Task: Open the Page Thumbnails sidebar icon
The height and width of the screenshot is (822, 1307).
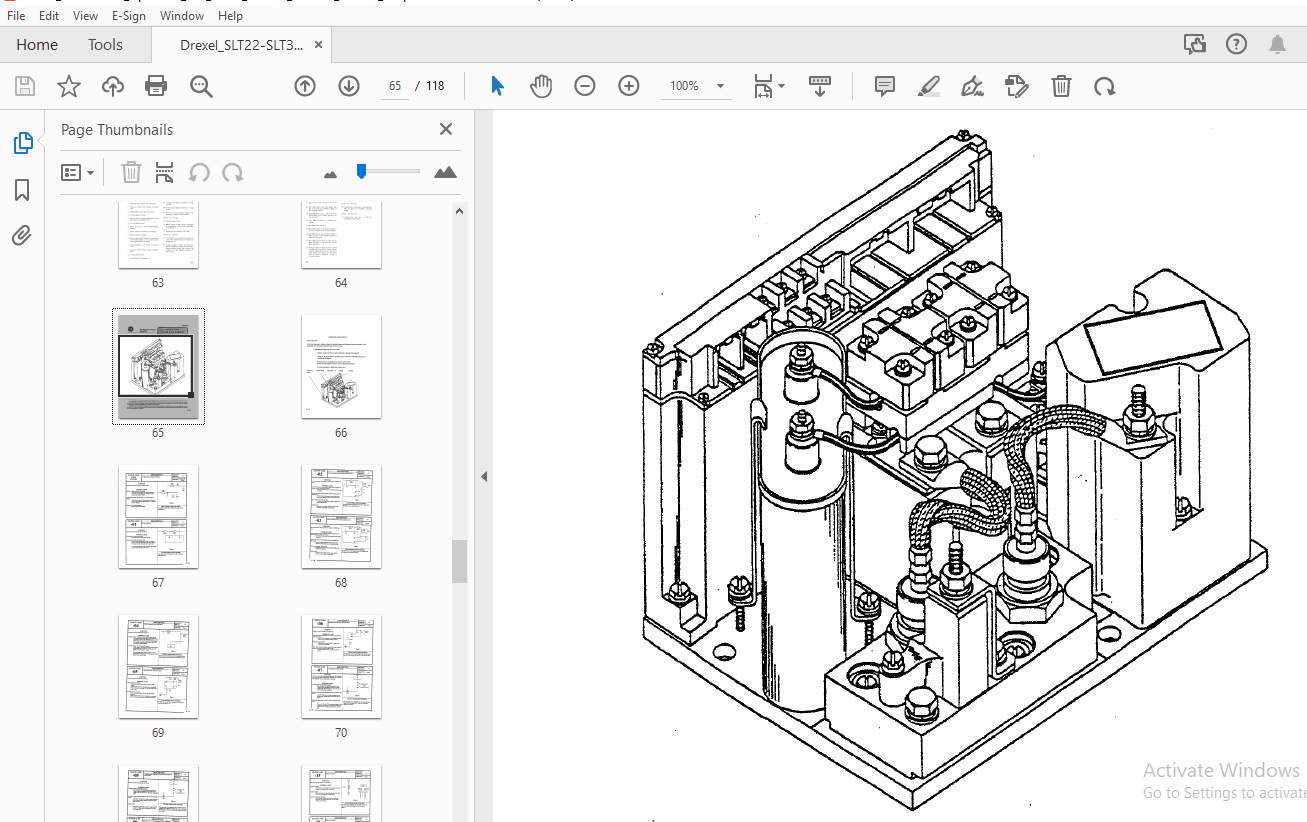Action: click(x=22, y=143)
